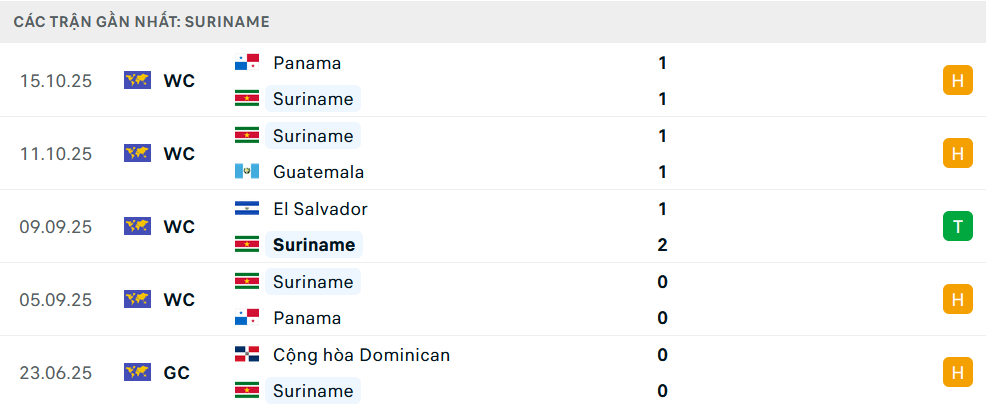986x407 pixels.
Task: Click Suriname's score of 2 against El Salvador
Action: click(662, 245)
